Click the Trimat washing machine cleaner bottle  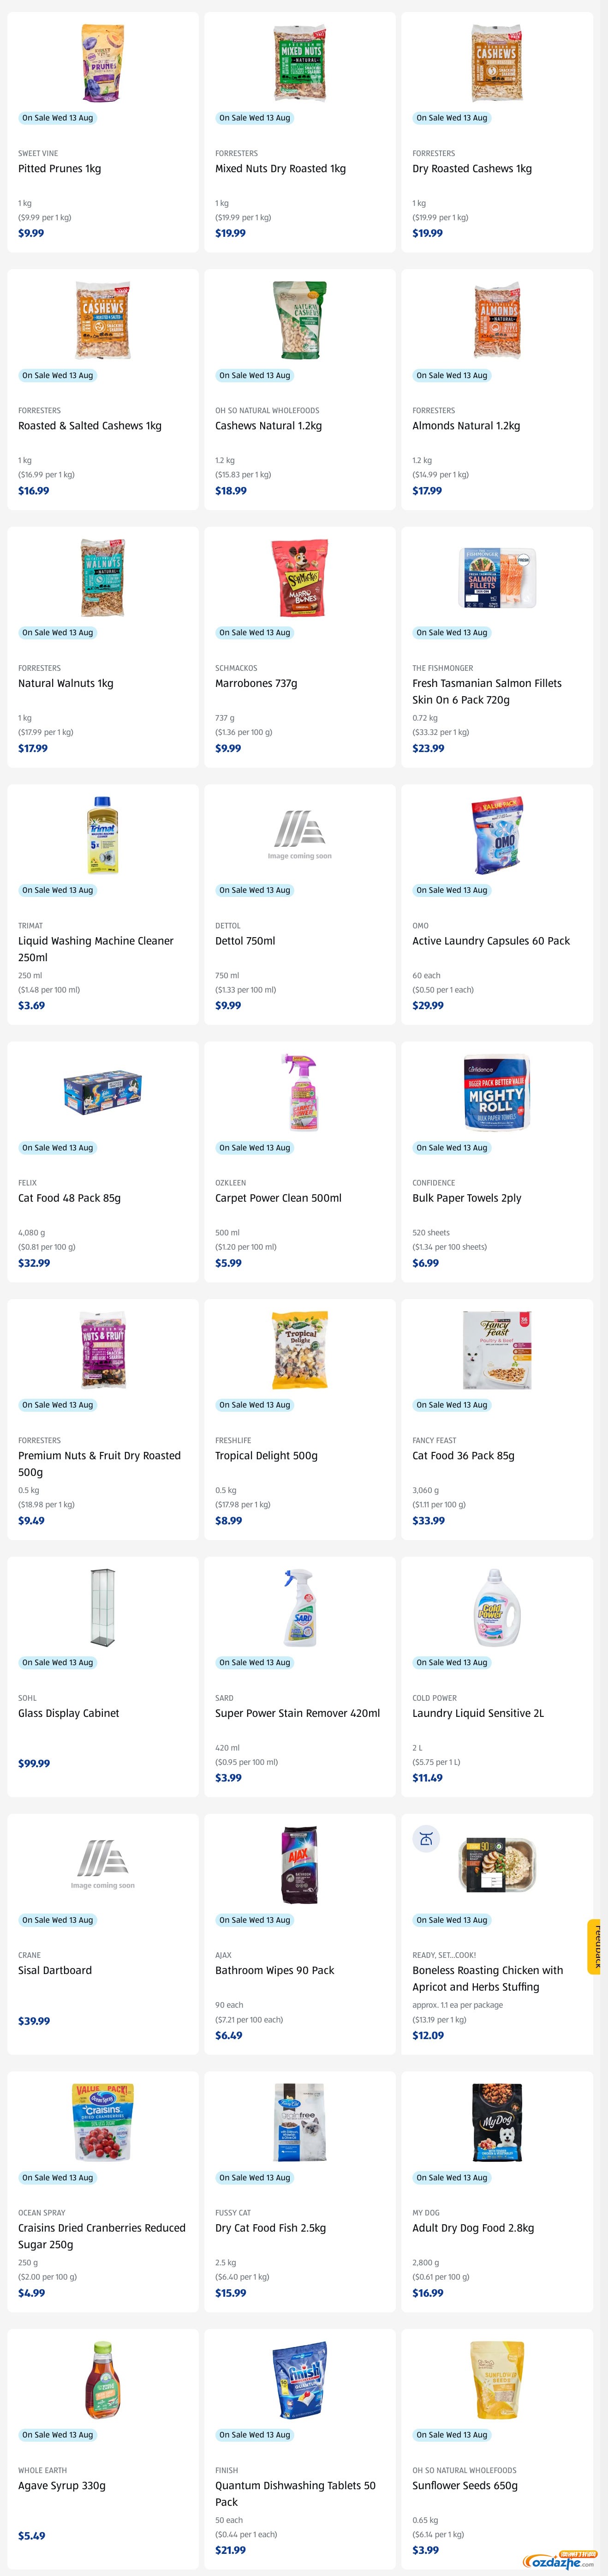pos(102,835)
